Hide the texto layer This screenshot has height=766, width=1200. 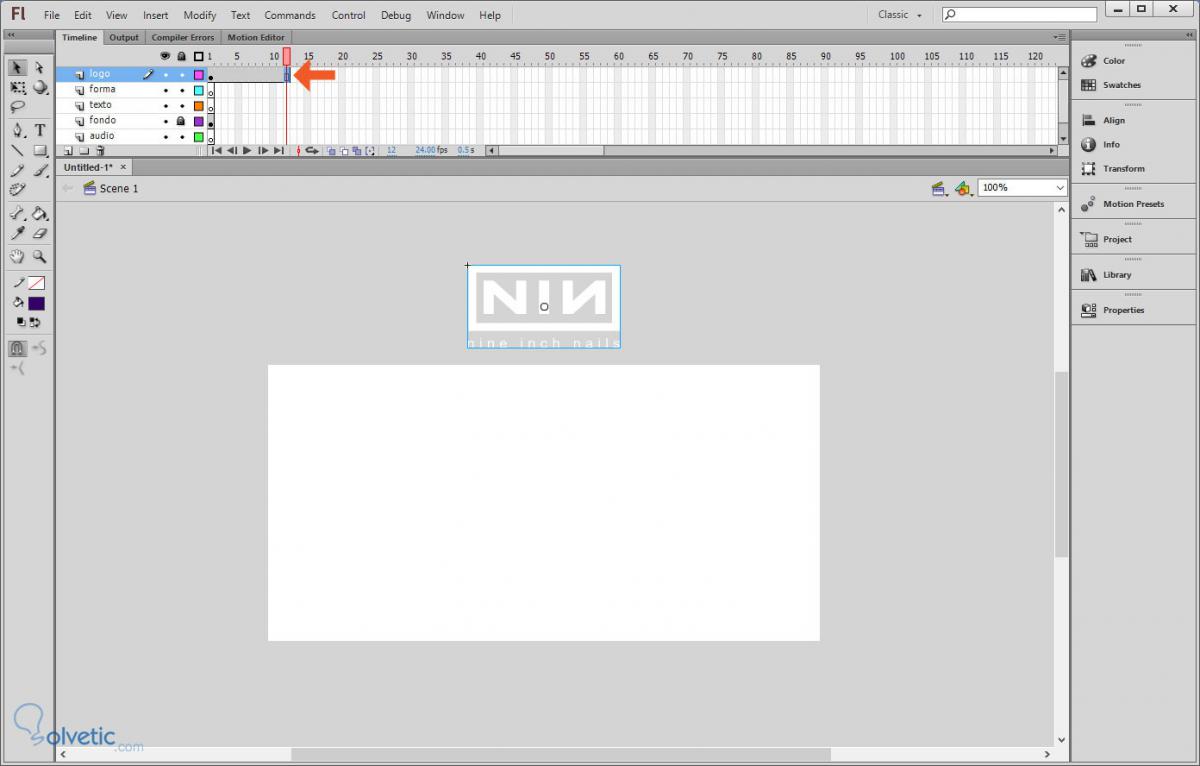[166, 105]
